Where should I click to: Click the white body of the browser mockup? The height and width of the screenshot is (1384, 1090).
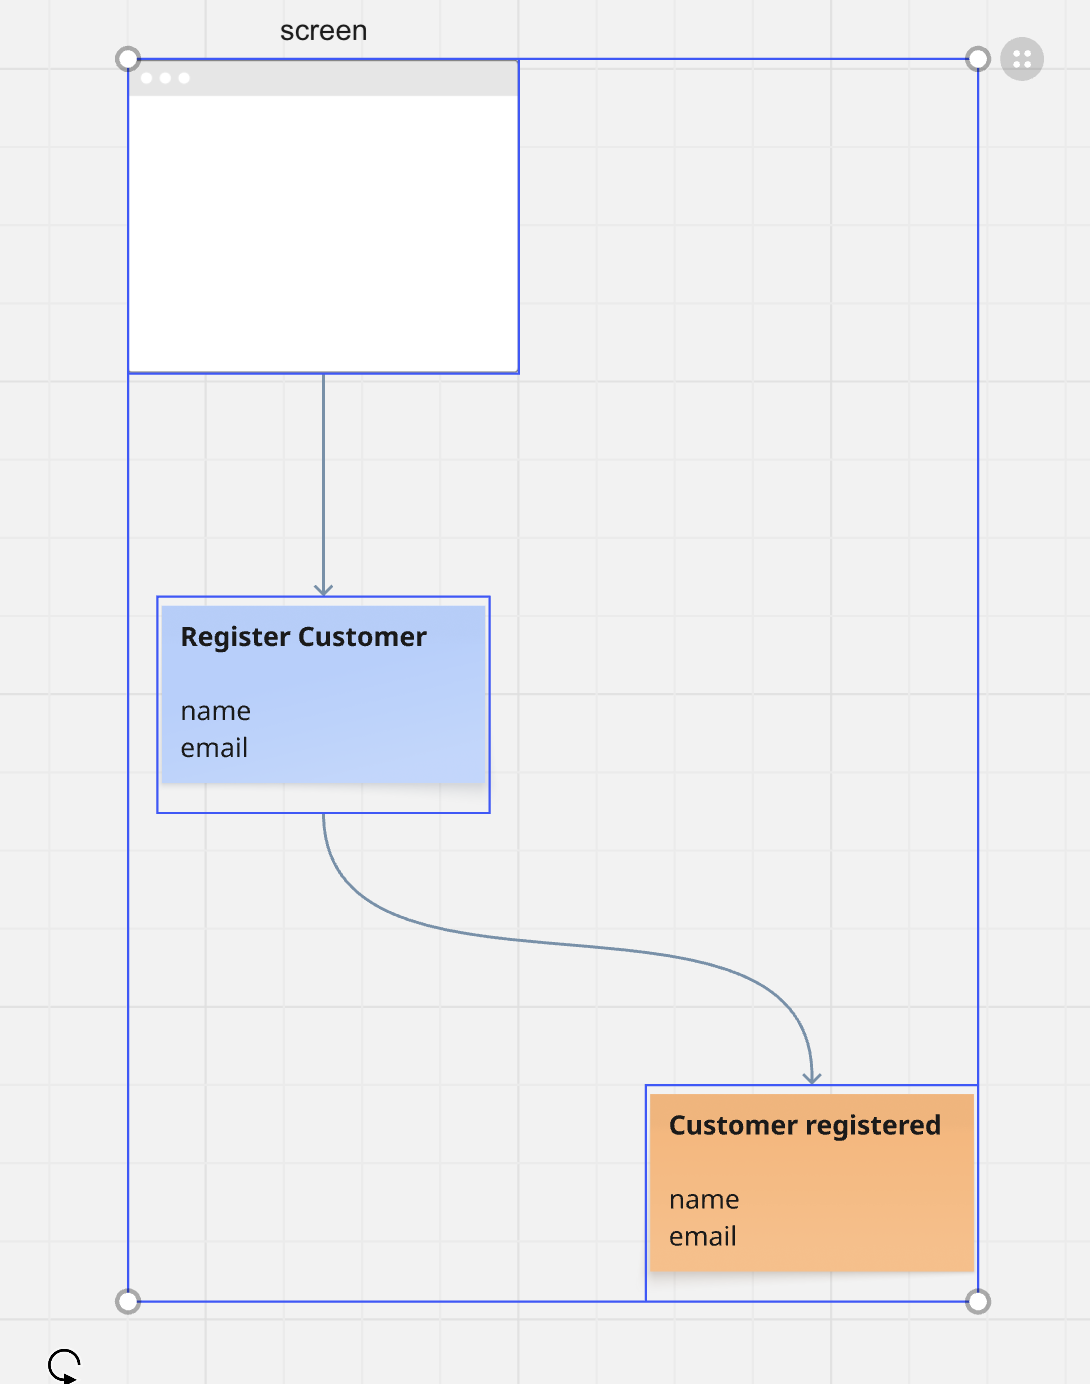323,235
